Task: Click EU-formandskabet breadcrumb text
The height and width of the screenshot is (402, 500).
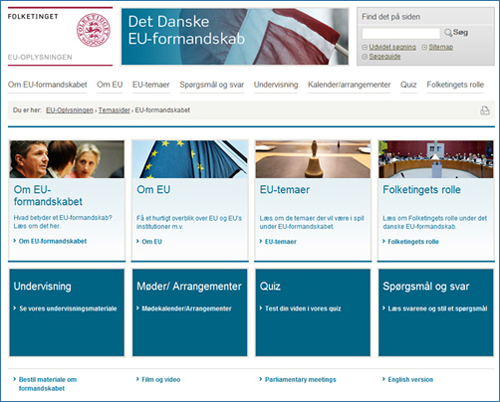Action: [x=162, y=110]
